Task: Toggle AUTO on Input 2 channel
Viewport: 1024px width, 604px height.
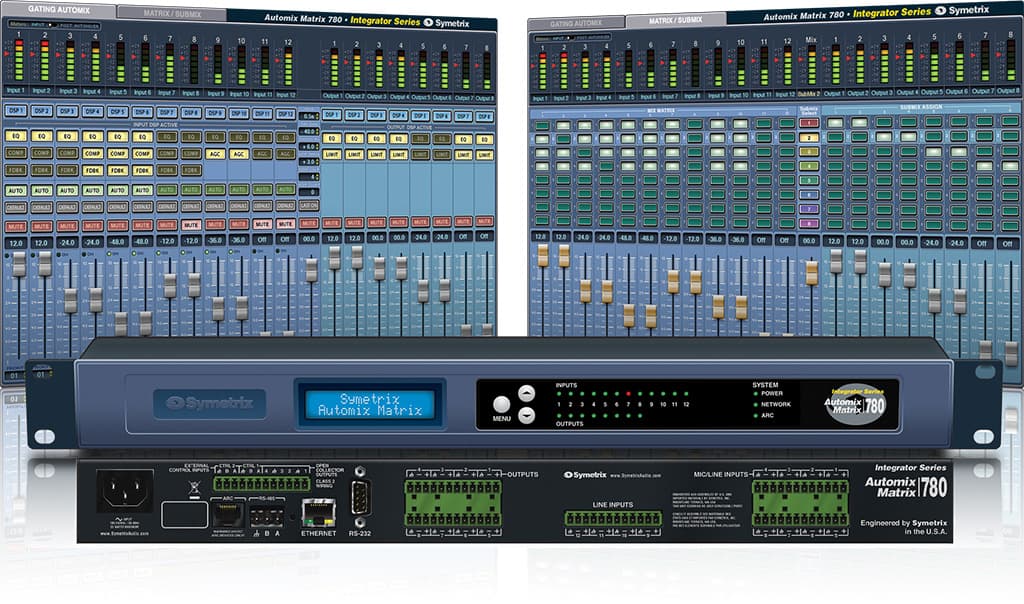Action: 41,190
